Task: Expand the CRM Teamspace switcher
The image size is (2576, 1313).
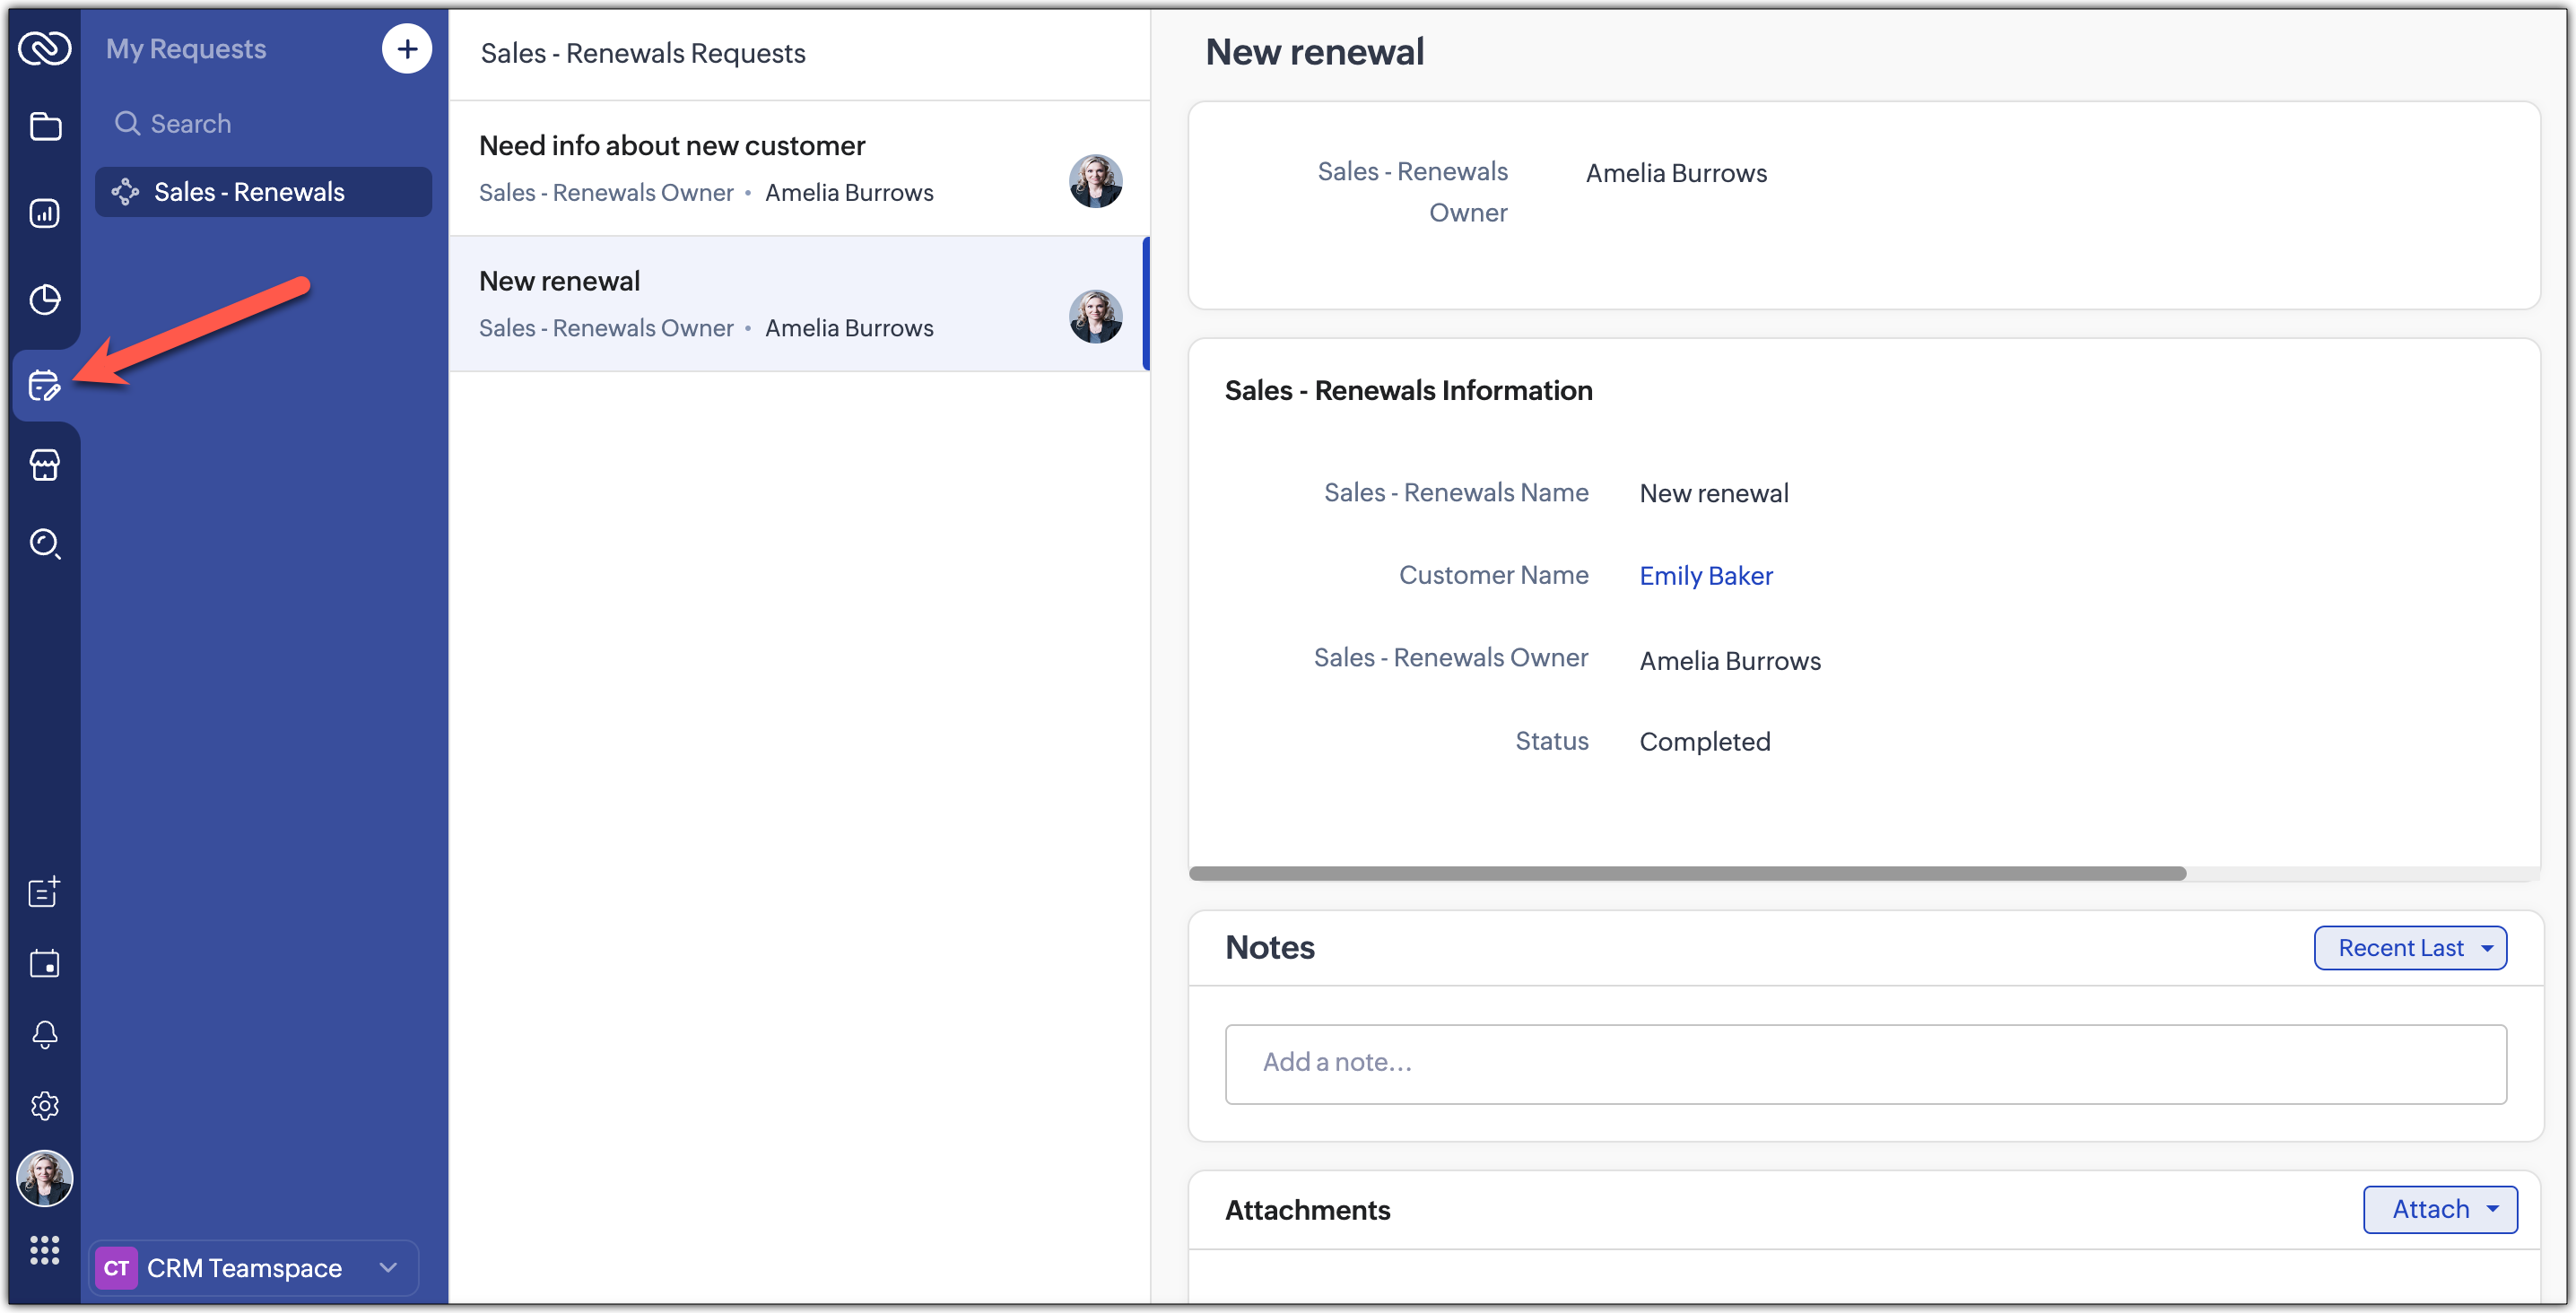Action: coord(254,1268)
